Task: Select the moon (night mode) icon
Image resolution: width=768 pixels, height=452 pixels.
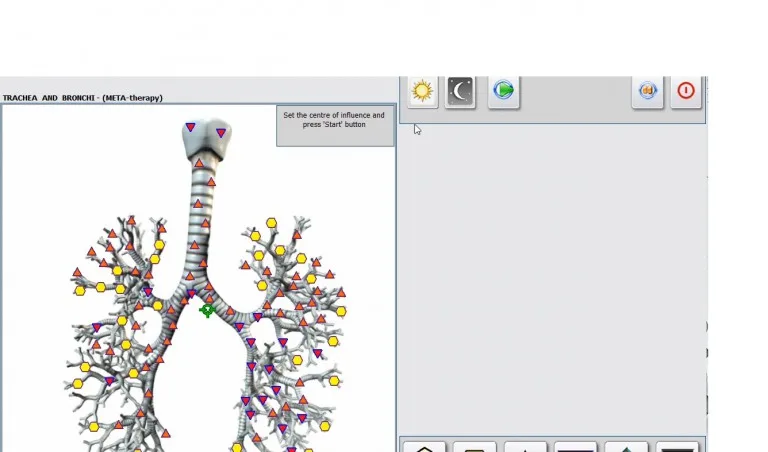Action: pos(460,91)
